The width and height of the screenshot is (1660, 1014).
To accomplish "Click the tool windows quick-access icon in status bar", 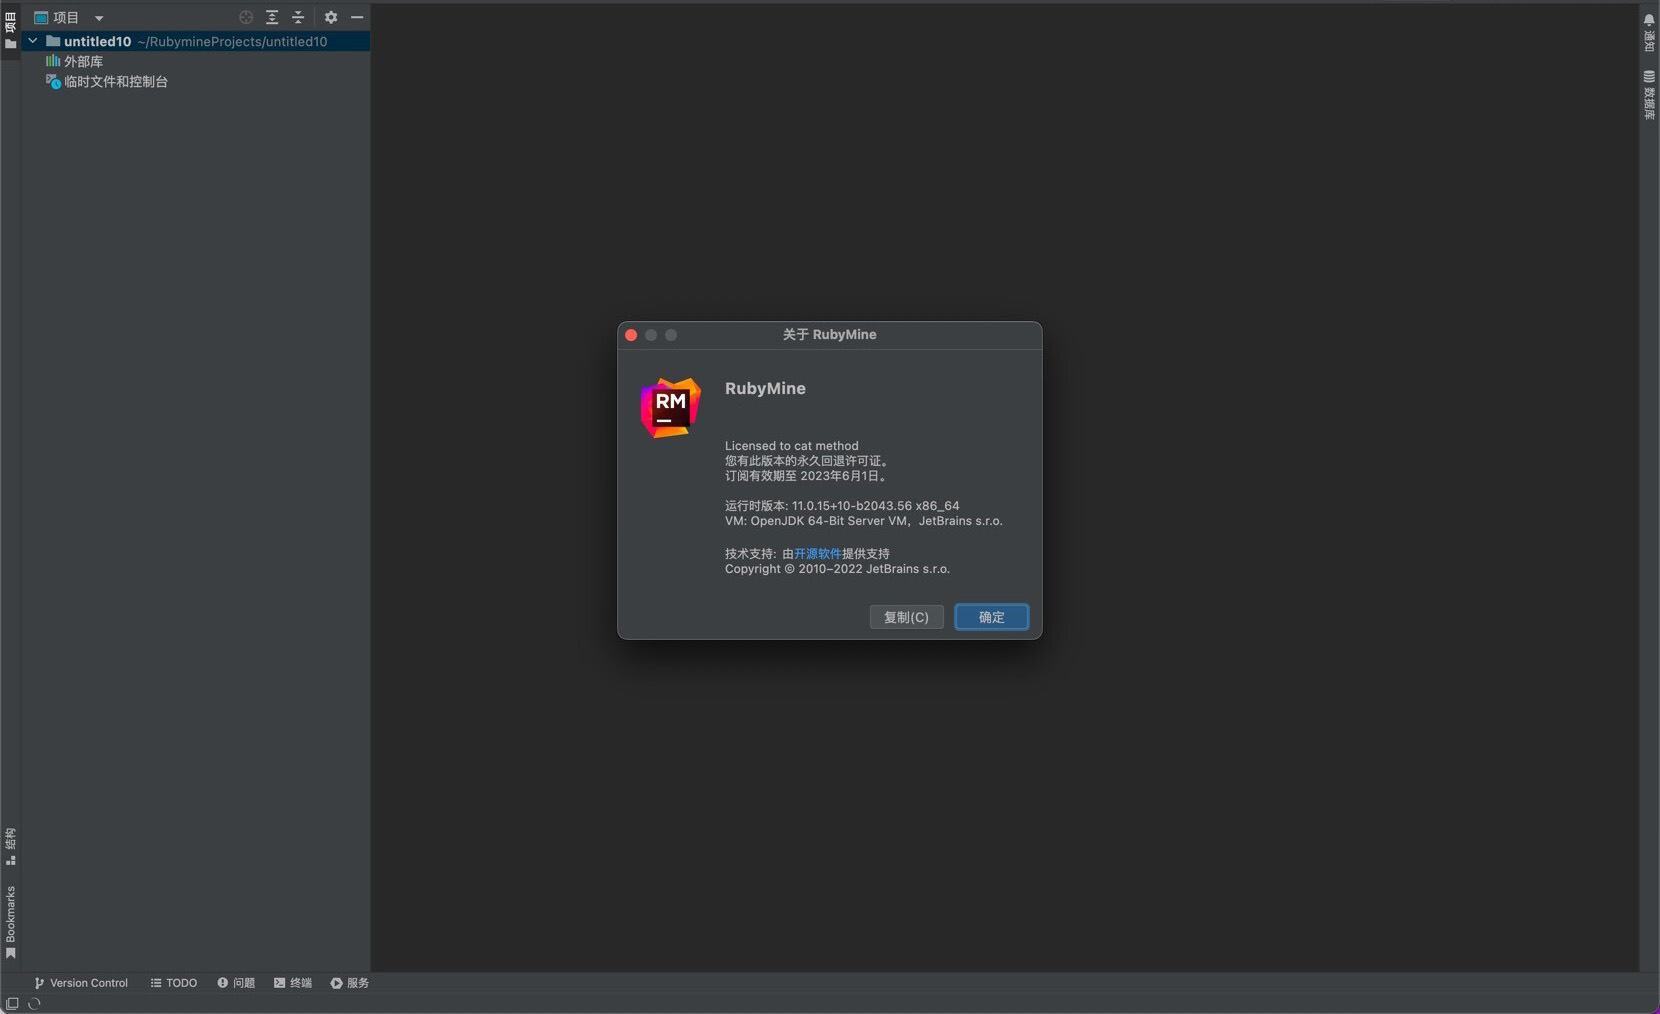I will 12,1003.
